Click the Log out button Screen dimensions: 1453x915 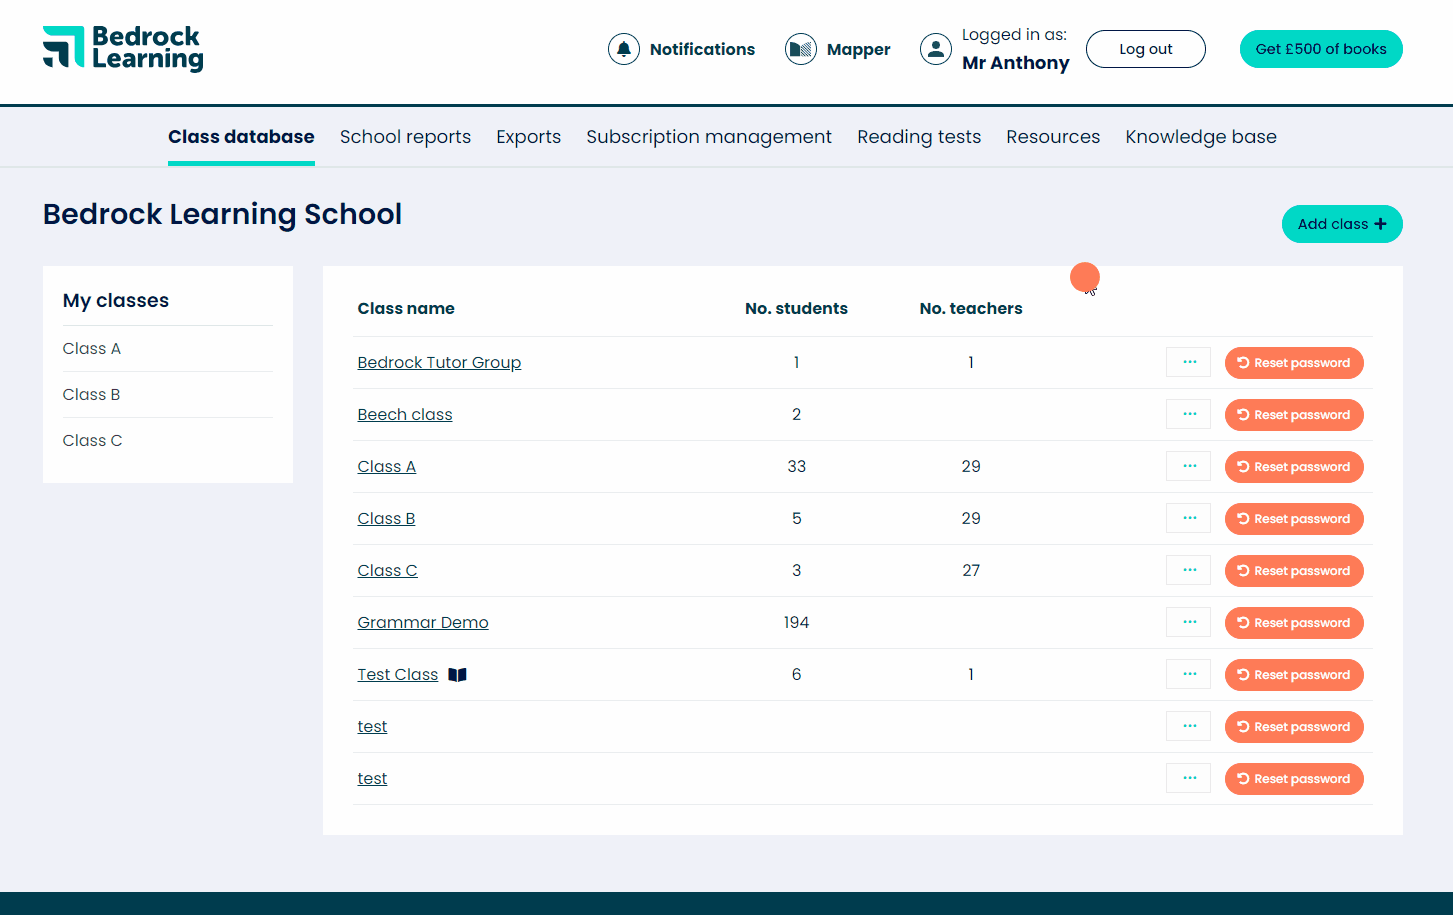[x=1146, y=49]
